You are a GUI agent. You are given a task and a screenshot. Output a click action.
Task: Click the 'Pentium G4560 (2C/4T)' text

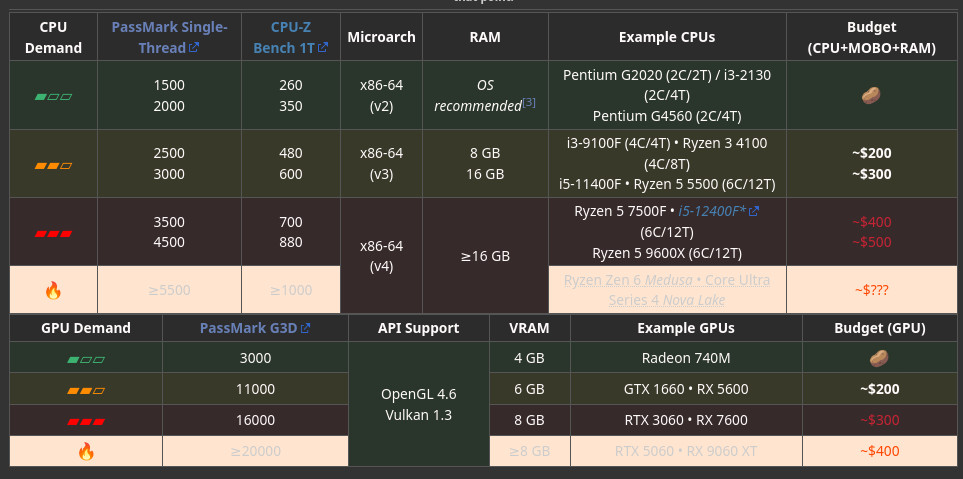667,116
